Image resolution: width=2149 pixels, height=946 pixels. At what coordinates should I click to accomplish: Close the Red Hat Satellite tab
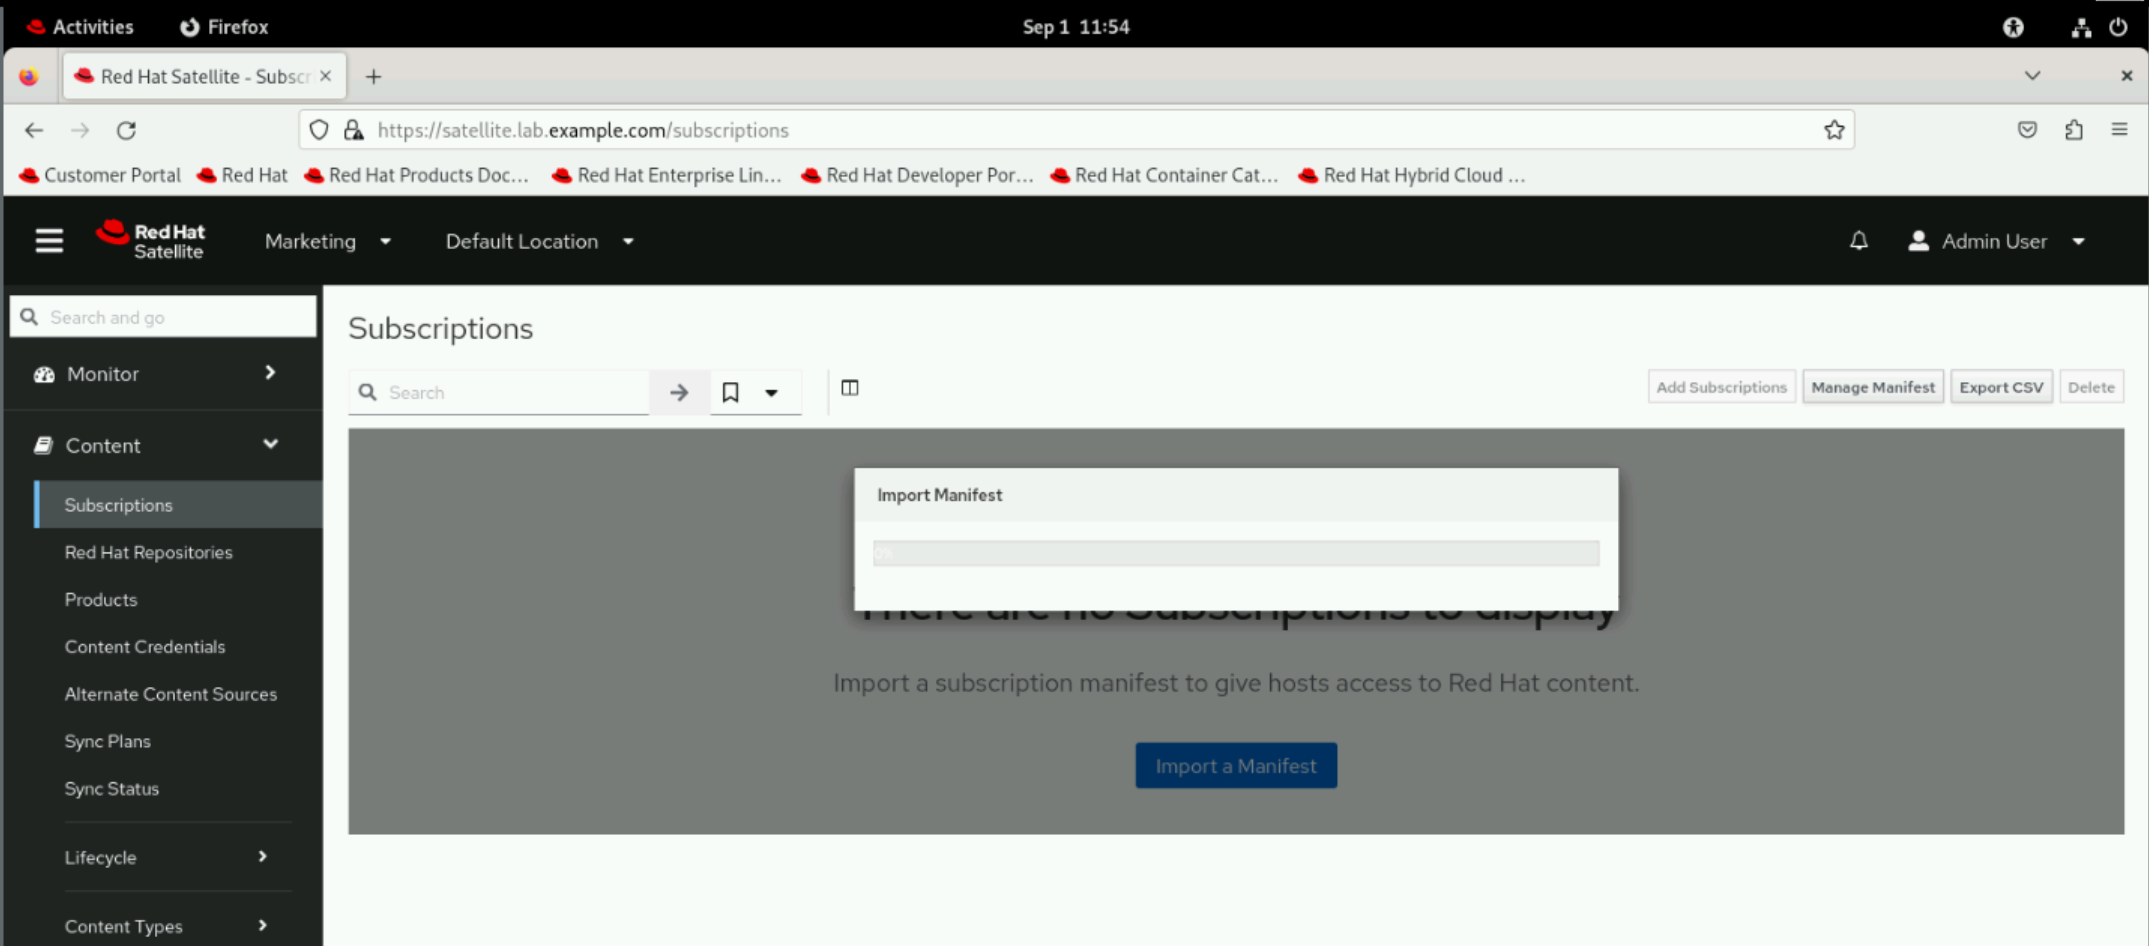click(x=325, y=76)
